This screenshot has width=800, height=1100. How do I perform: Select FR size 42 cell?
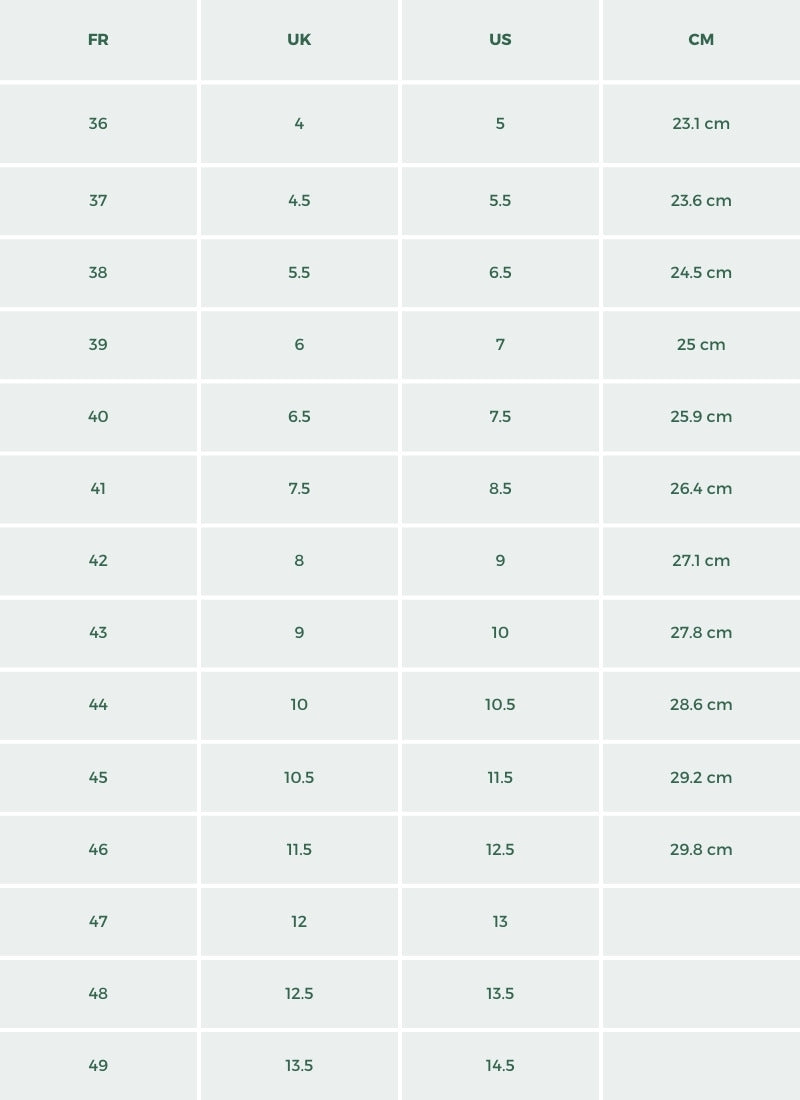coord(98,561)
